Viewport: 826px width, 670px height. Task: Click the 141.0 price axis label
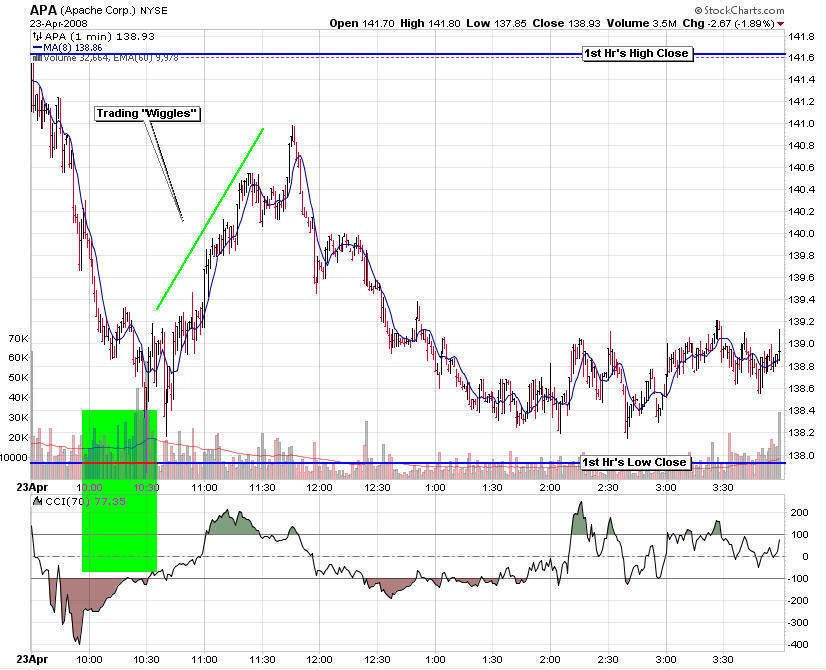[801, 124]
